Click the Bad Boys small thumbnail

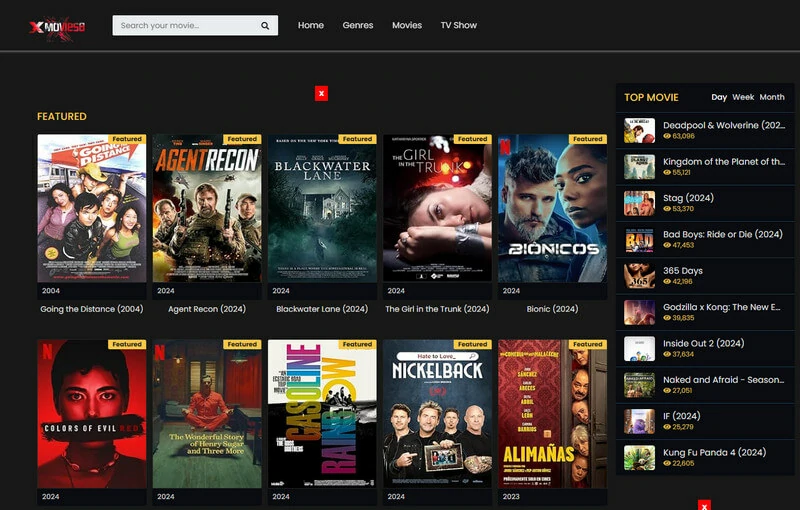(639, 239)
